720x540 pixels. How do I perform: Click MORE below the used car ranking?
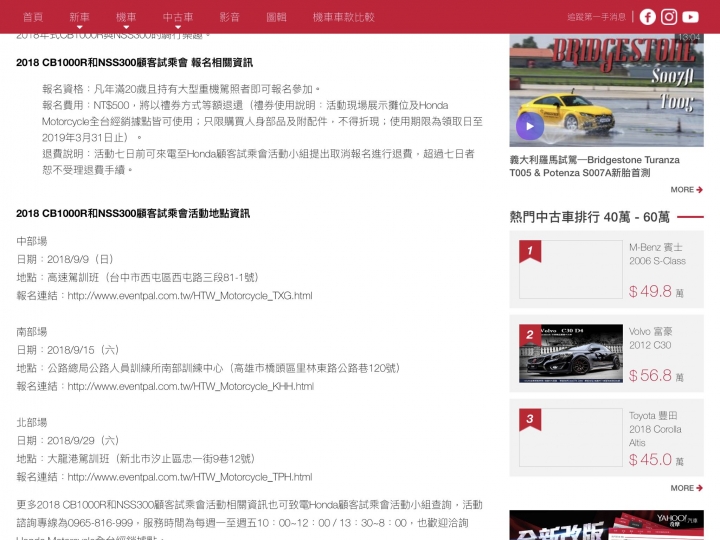click(682, 488)
